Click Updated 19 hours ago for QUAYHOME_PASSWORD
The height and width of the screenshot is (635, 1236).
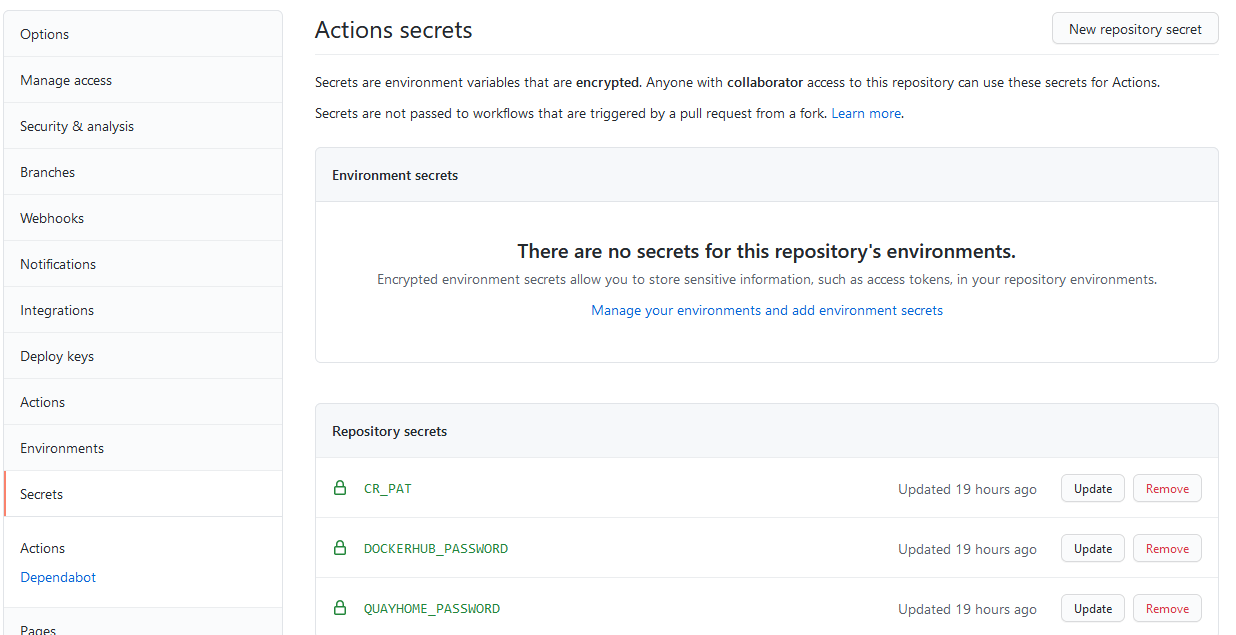pos(967,609)
